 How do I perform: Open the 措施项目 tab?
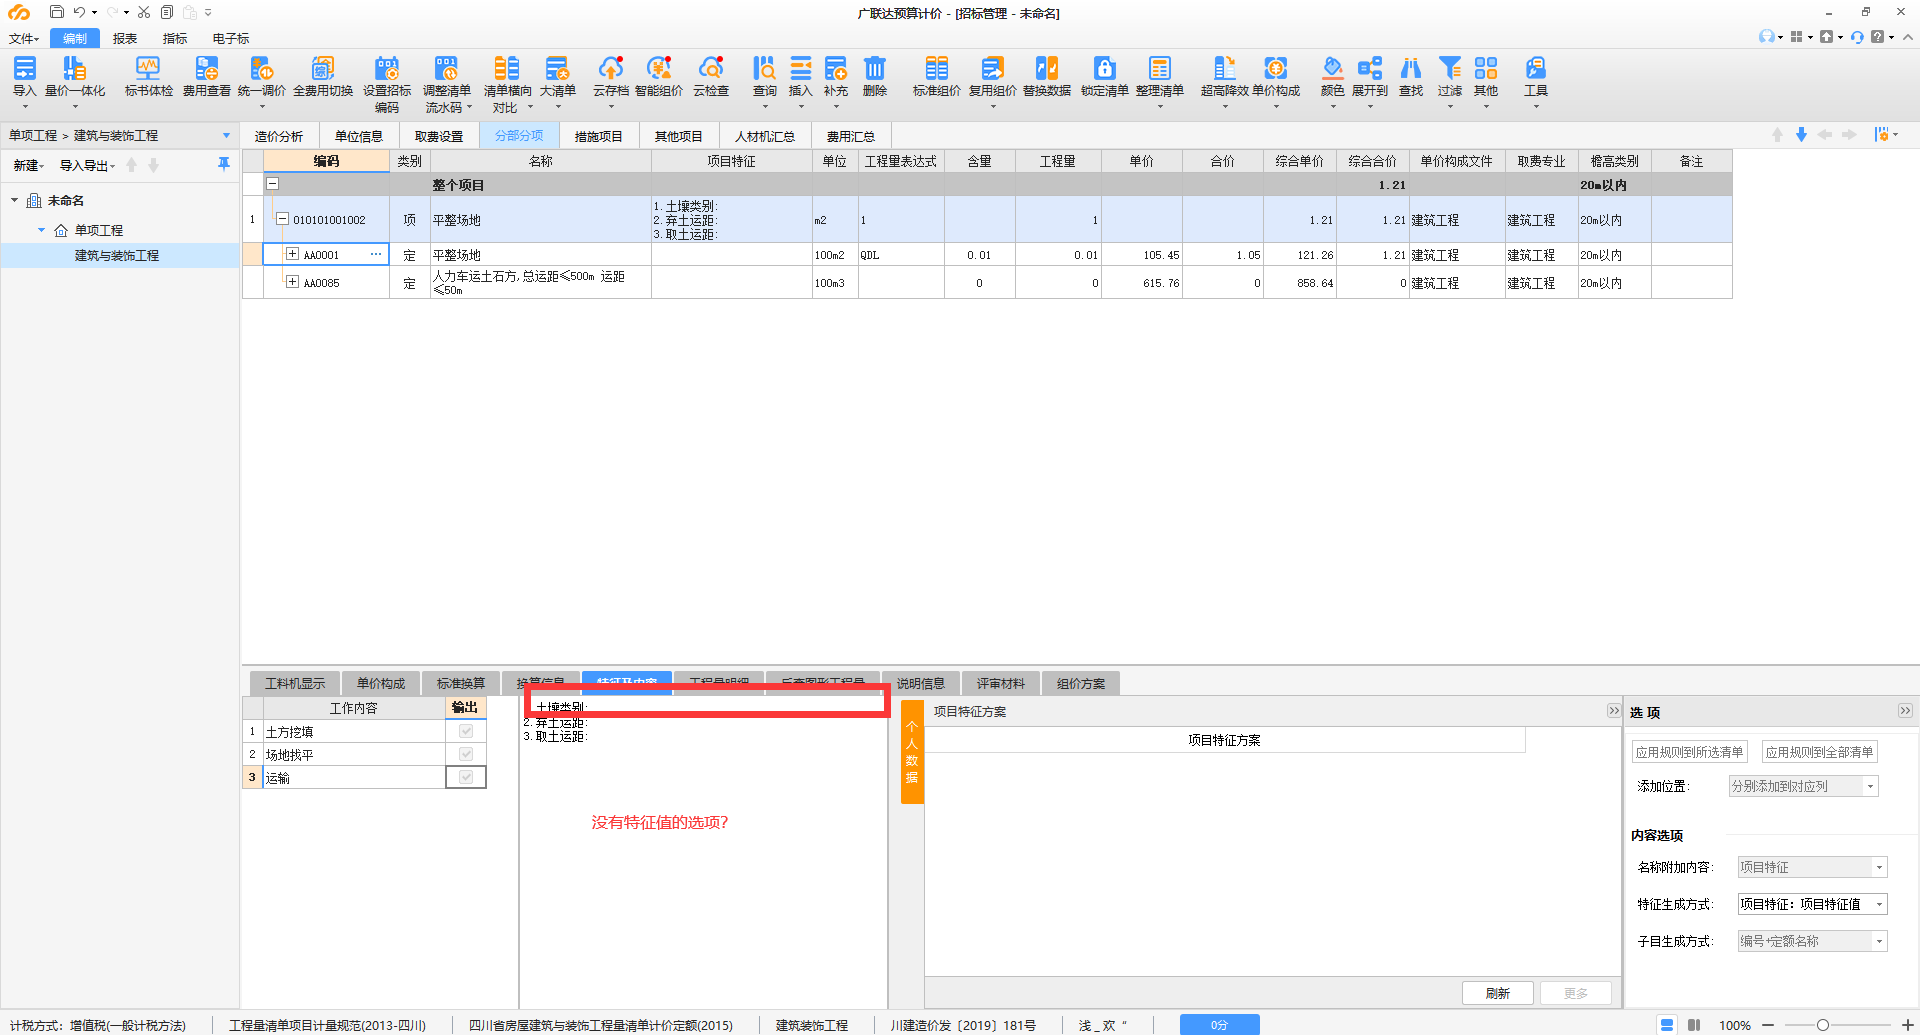point(599,136)
